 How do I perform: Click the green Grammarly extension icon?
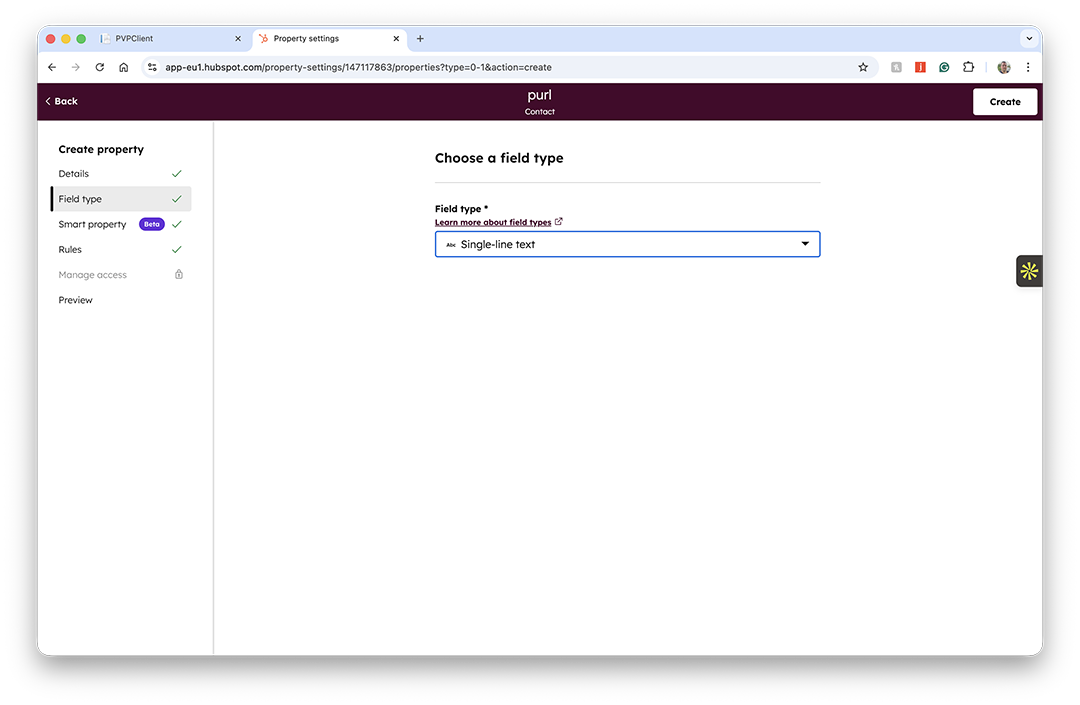[944, 67]
